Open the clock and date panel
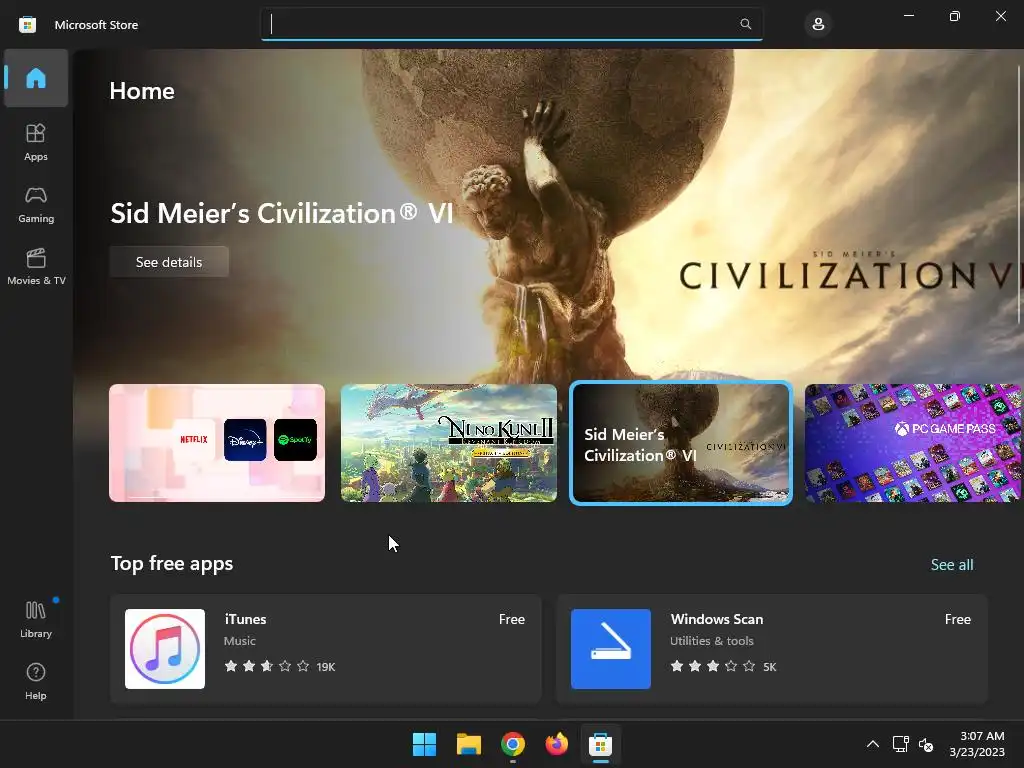The image size is (1024, 768). [977, 744]
